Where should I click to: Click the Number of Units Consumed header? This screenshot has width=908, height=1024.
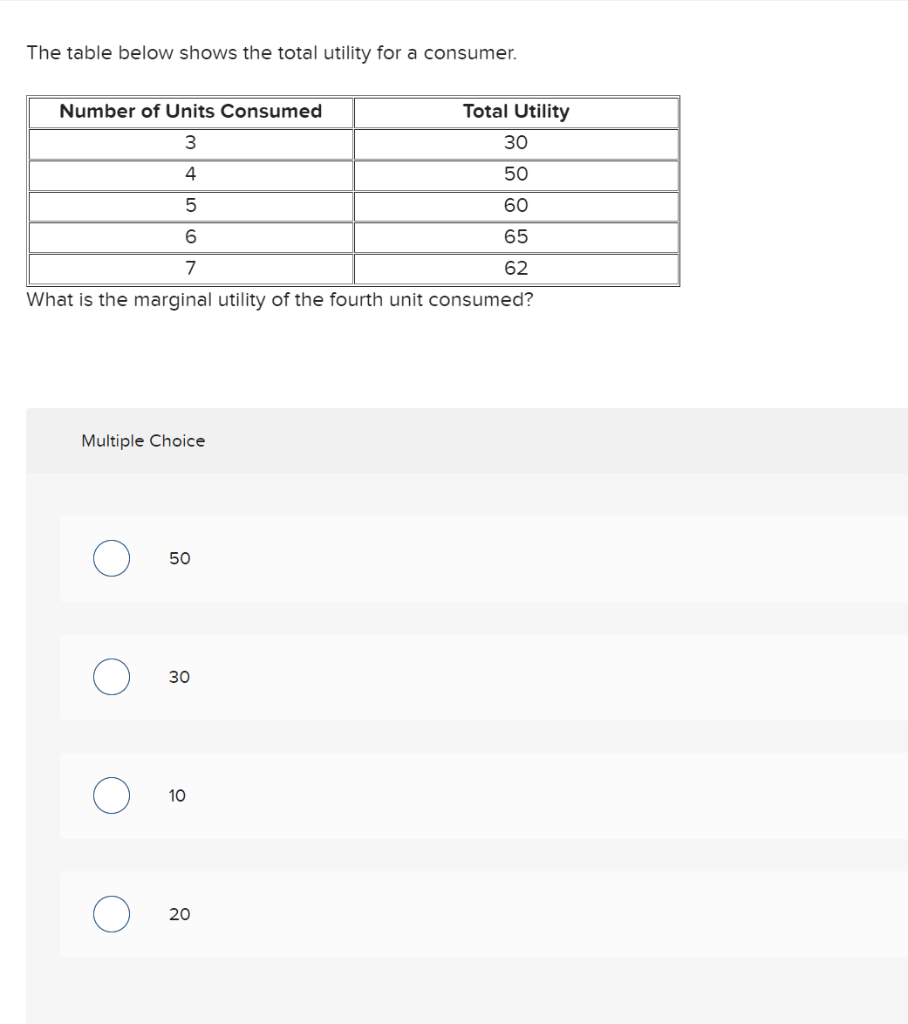(x=192, y=112)
